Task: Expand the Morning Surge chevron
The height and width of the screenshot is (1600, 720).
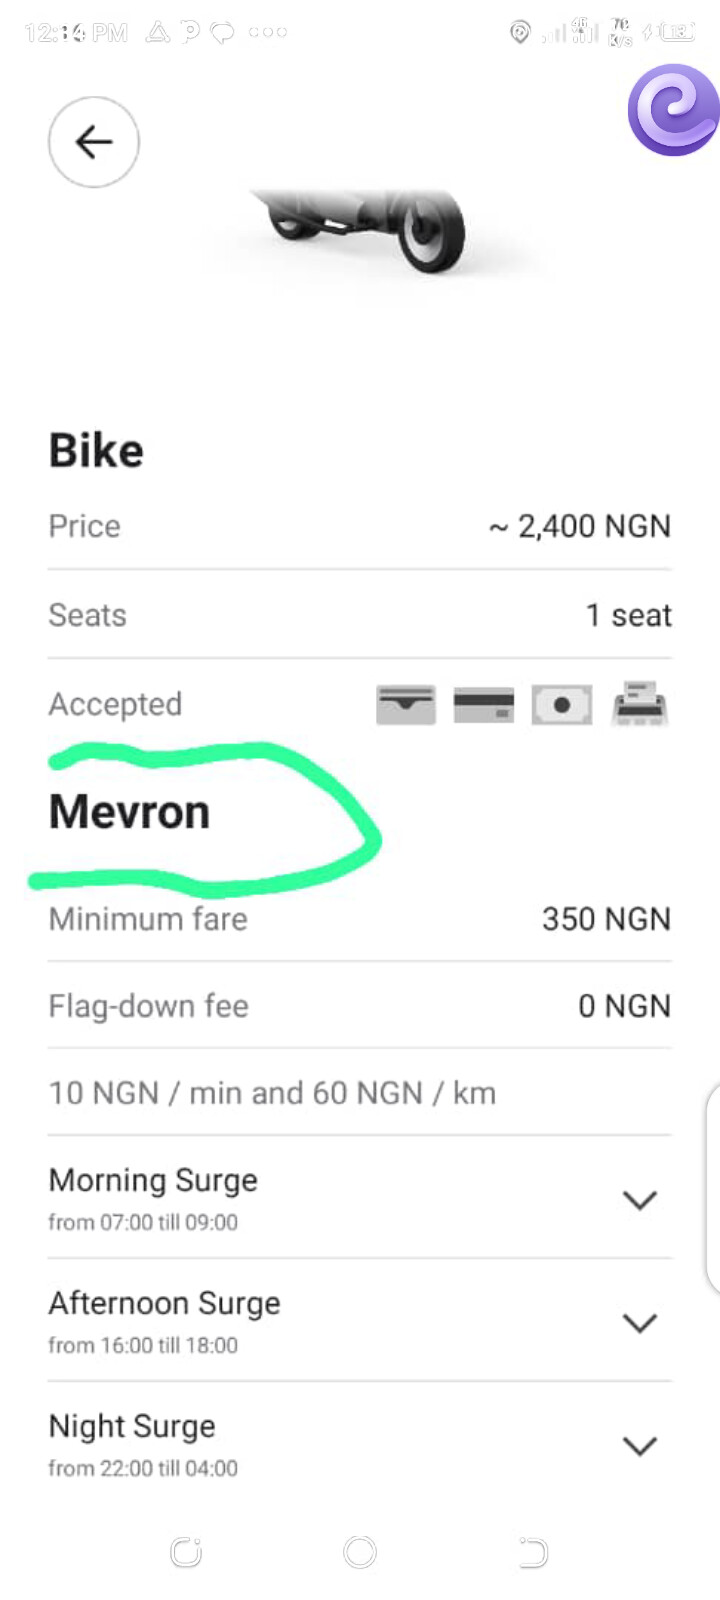Action: [640, 1200]
